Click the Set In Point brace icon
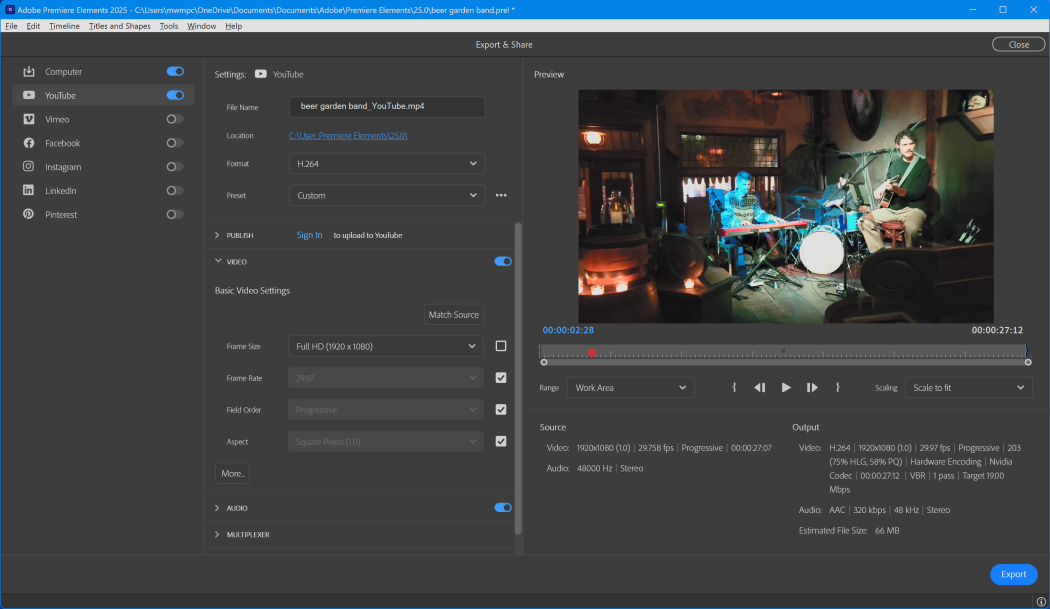The width and height of the screenshot is (1050, 609). click(734, 387)
